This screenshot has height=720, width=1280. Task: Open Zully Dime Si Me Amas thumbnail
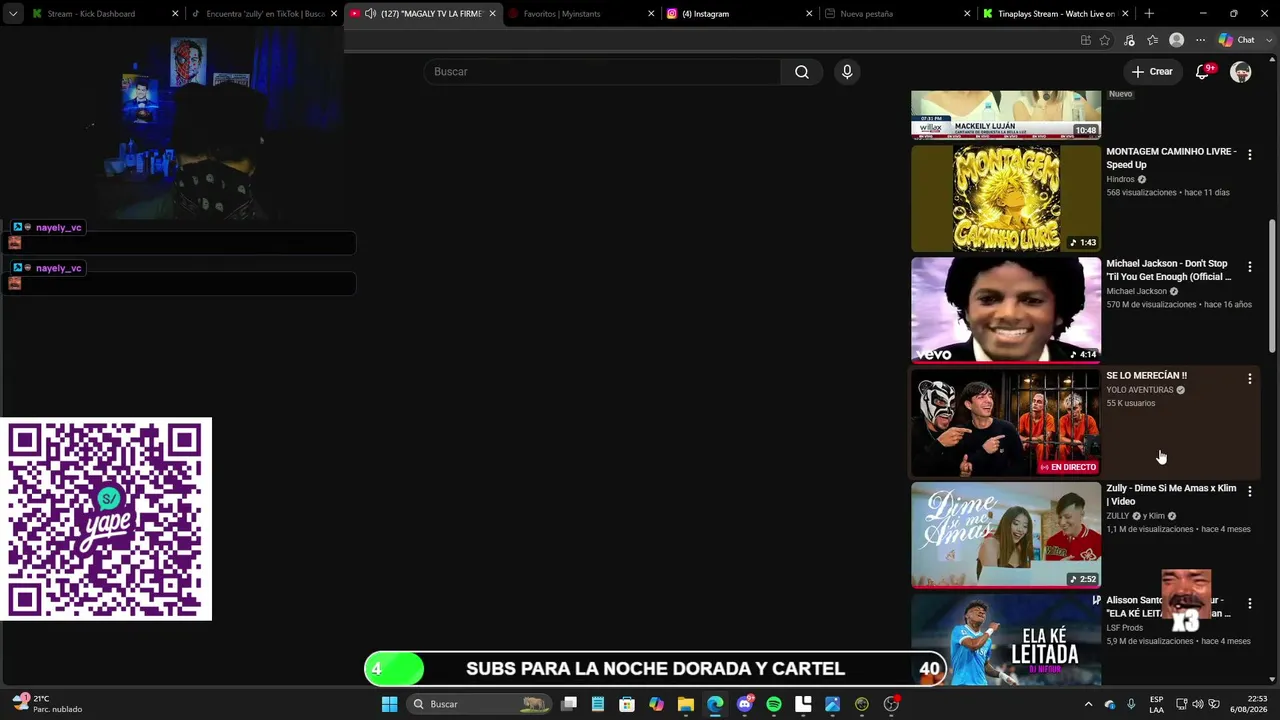(x=1006, y=535)
